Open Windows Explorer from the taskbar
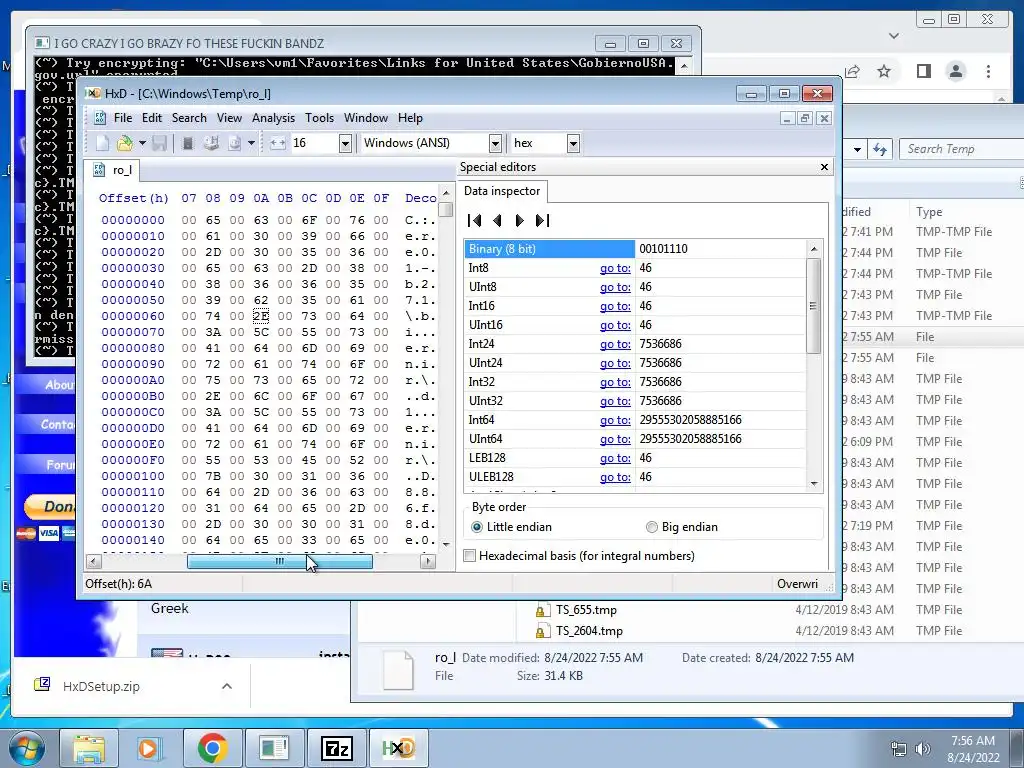The height and width of the screenshot is (768, 1024). pyautogui.click(x=89, y=748)
